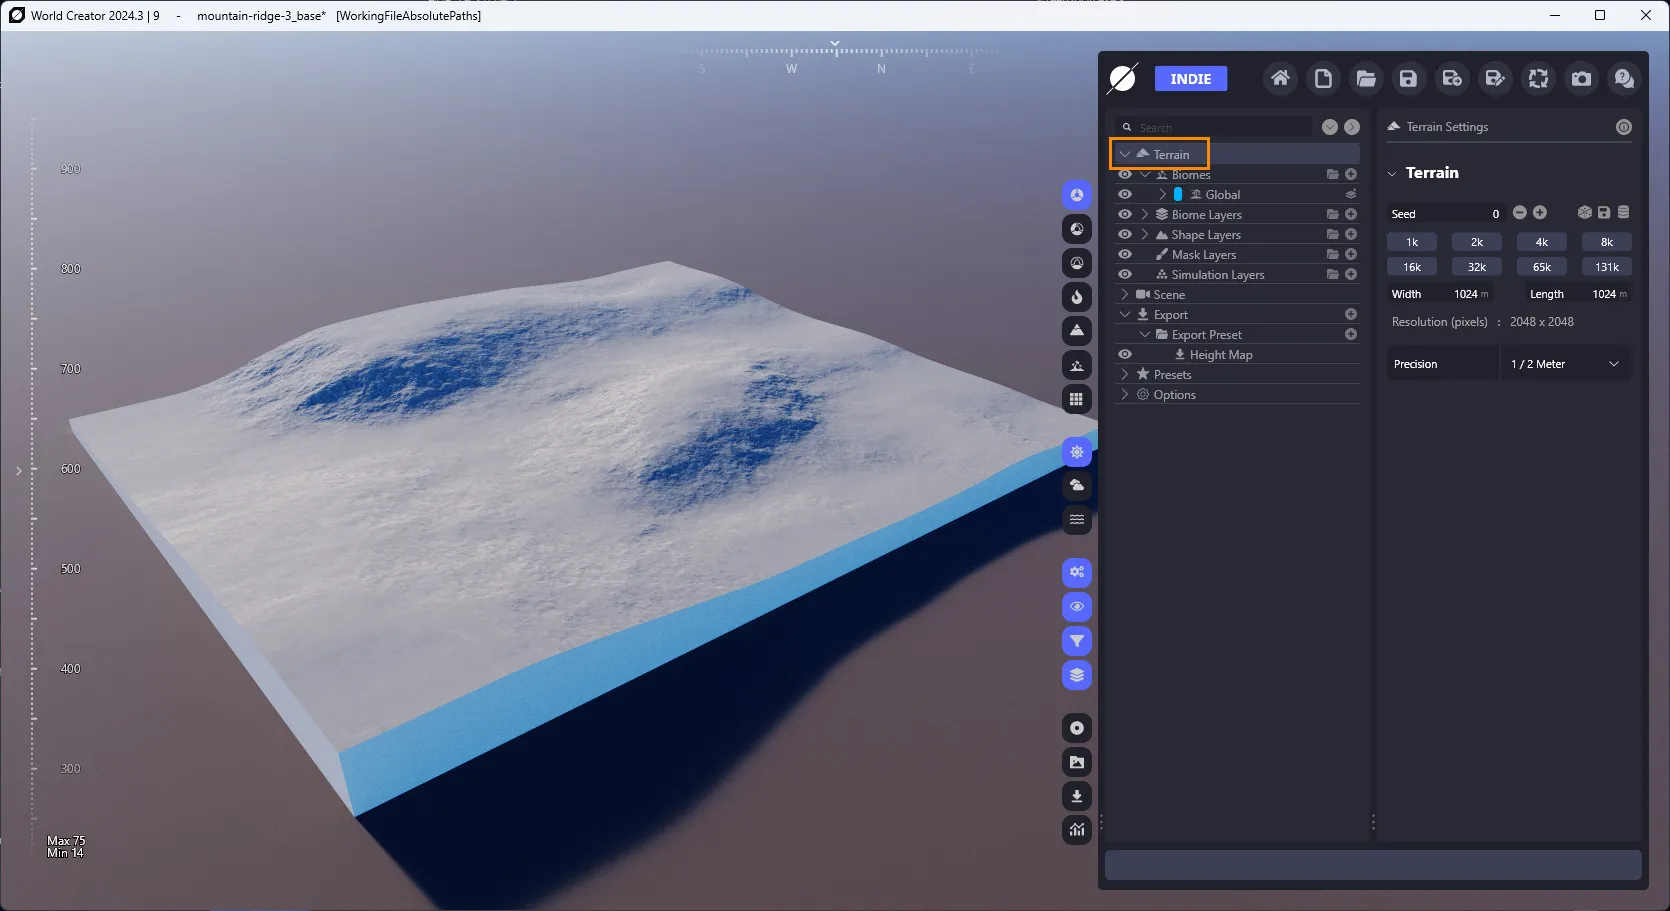Image resolution: width=1670 pixels, height=911 pixels.
Task: Click the sync refresh arrows icon
Action: click(x=1538, y=79)
